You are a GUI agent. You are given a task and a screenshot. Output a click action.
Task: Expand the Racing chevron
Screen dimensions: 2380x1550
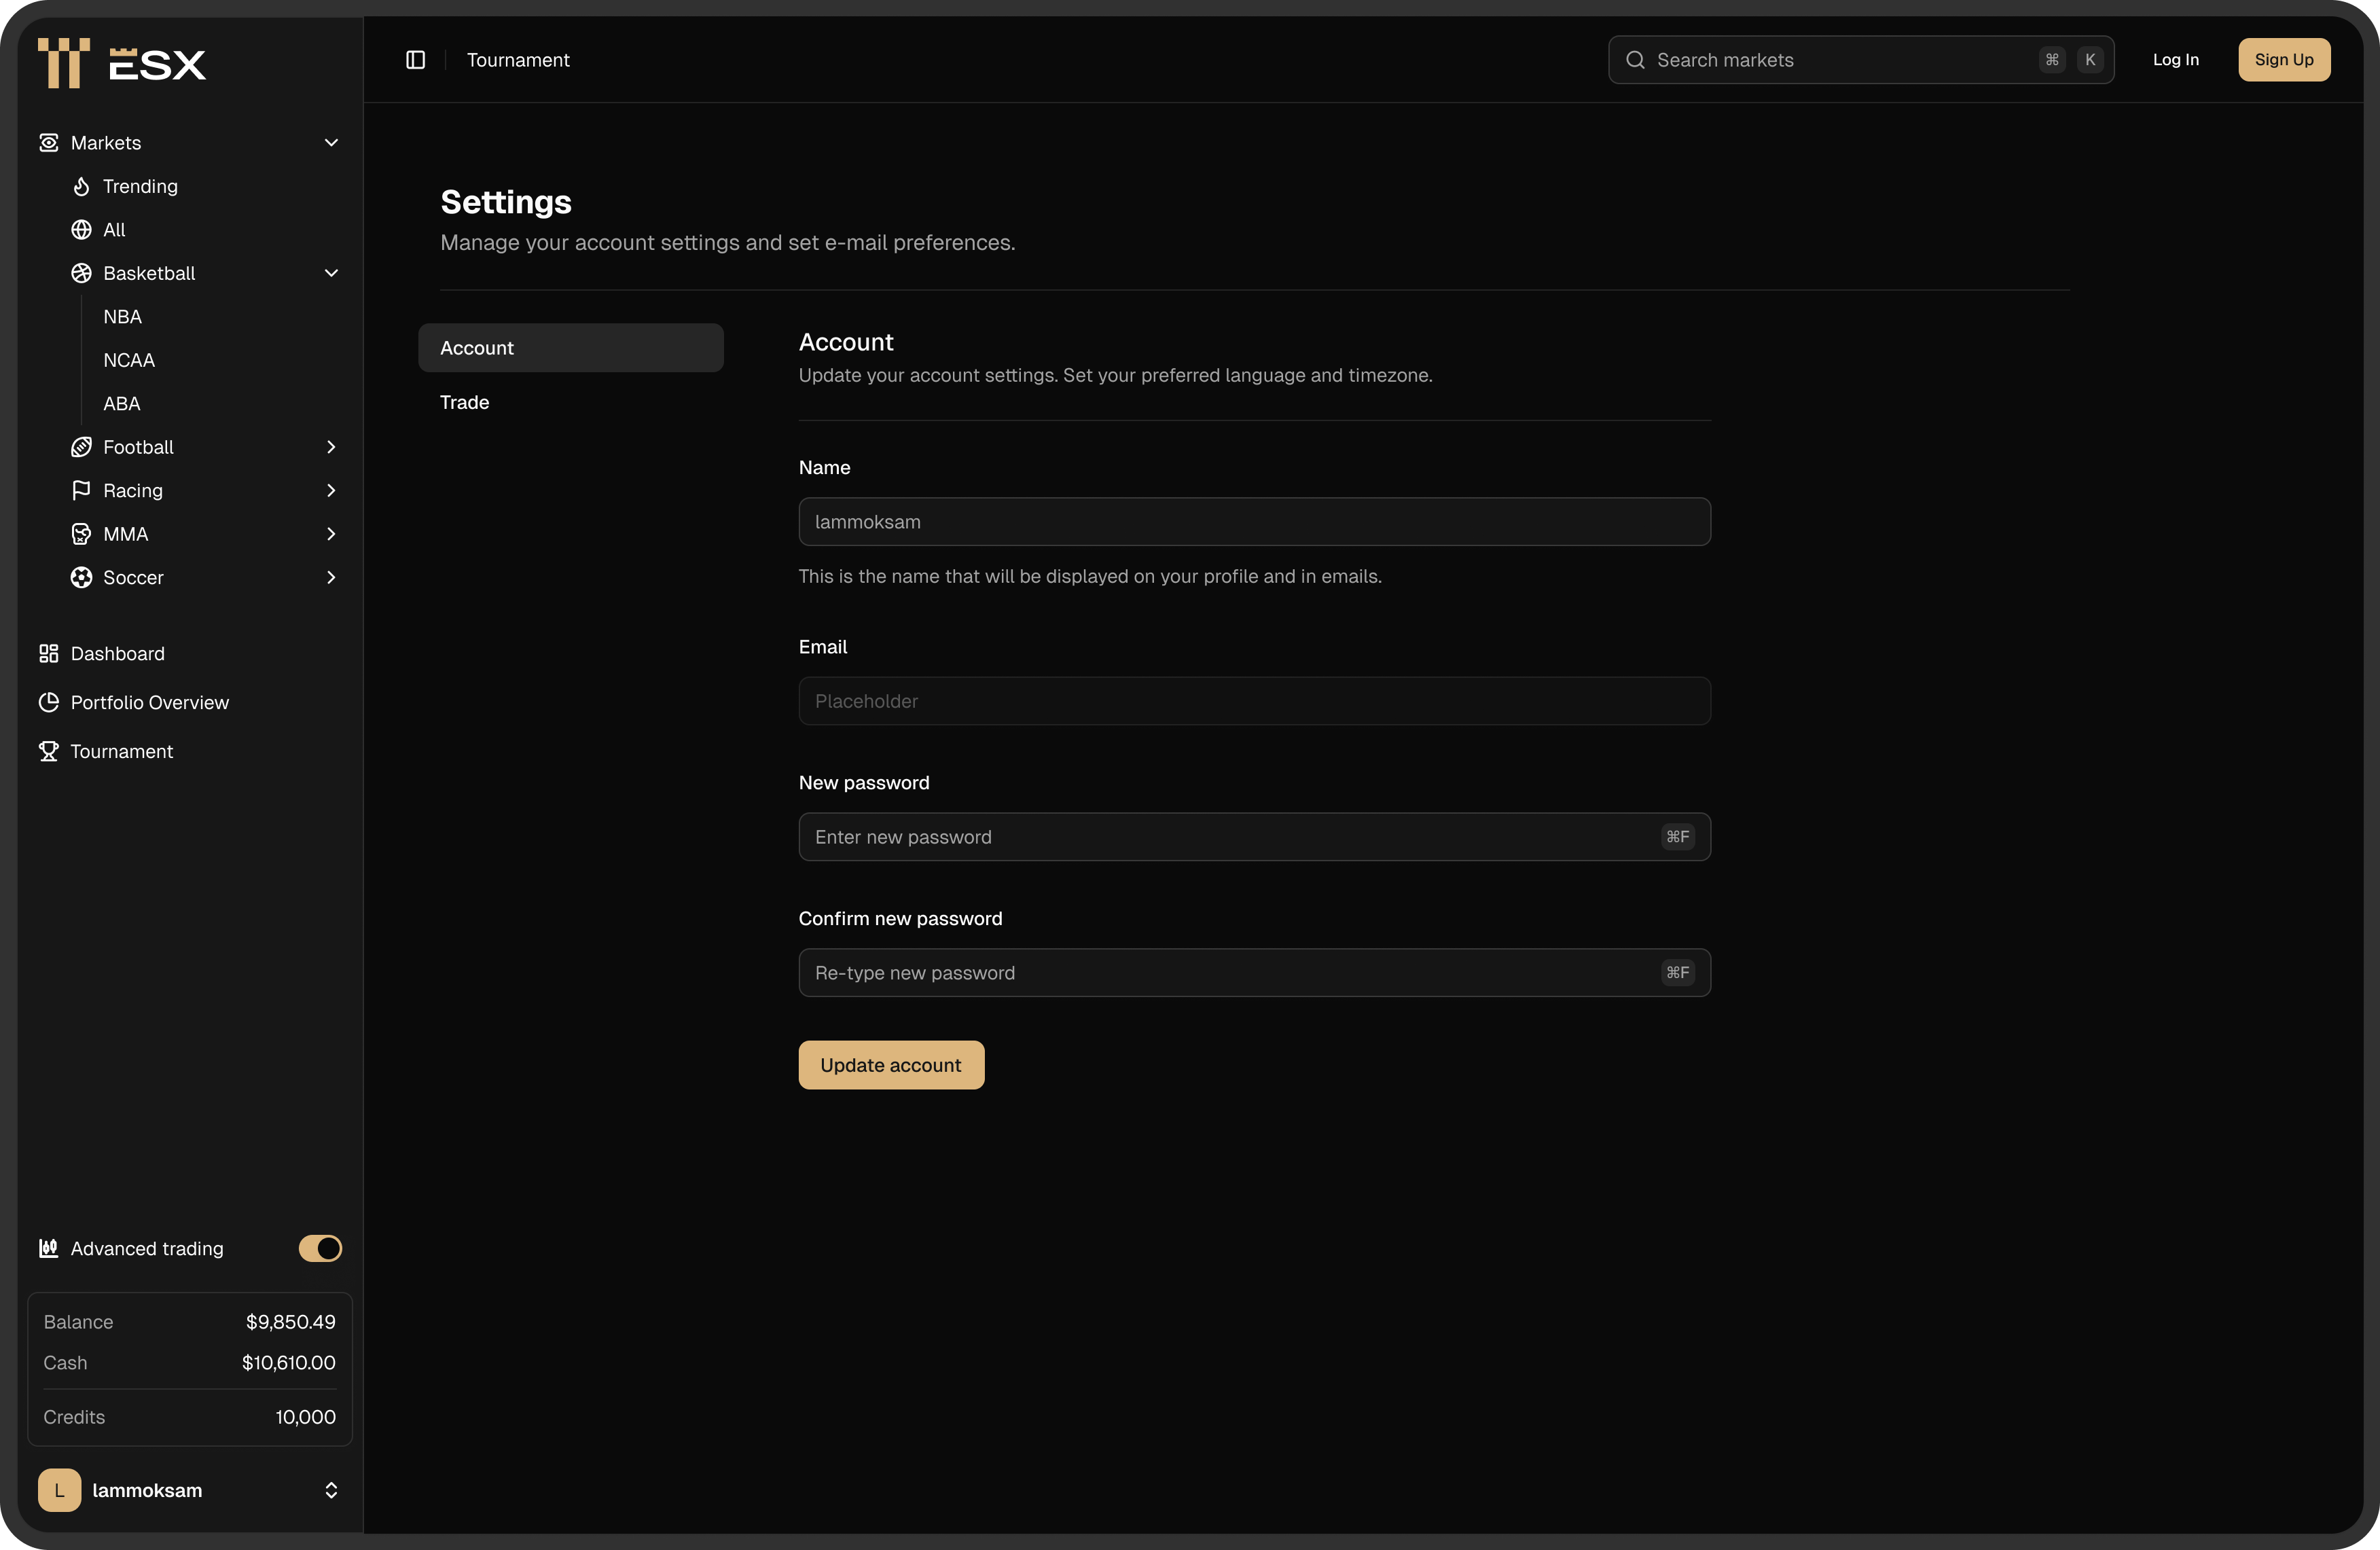point(331,490)
